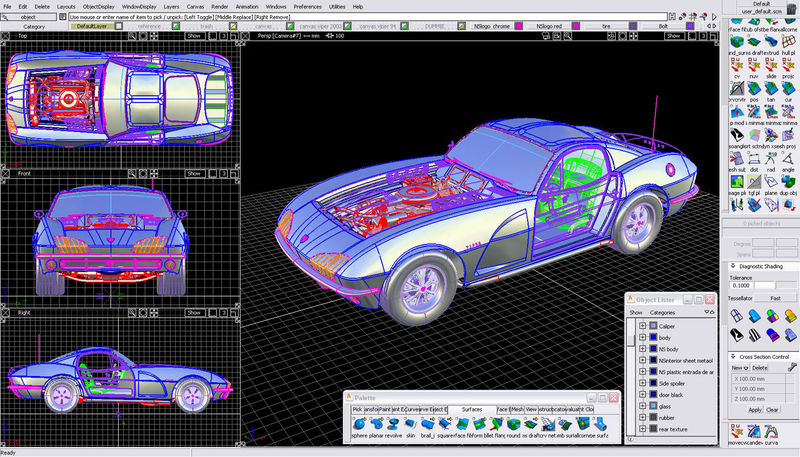Click the tire layer color swatch
The height and width of the screenshot is (457, 800).
[x=633, y=26]
